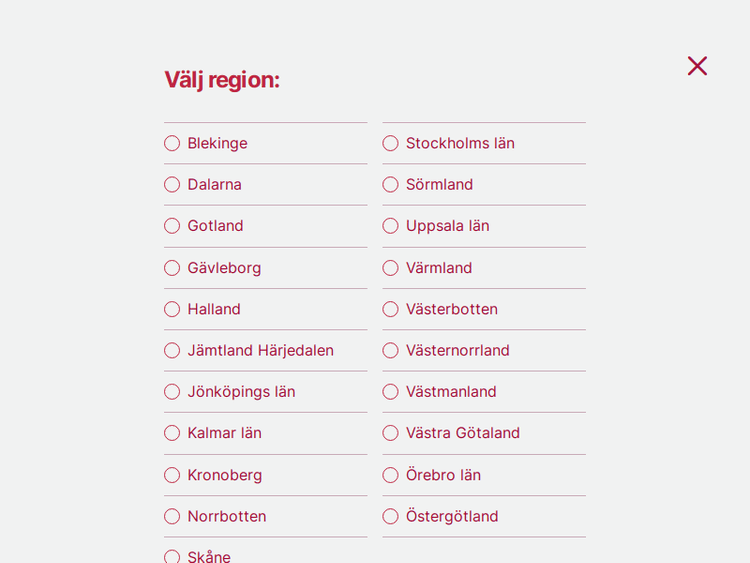Choose Stockholms län region
This screenshot has height=563, width=750.
click(390, 143)
